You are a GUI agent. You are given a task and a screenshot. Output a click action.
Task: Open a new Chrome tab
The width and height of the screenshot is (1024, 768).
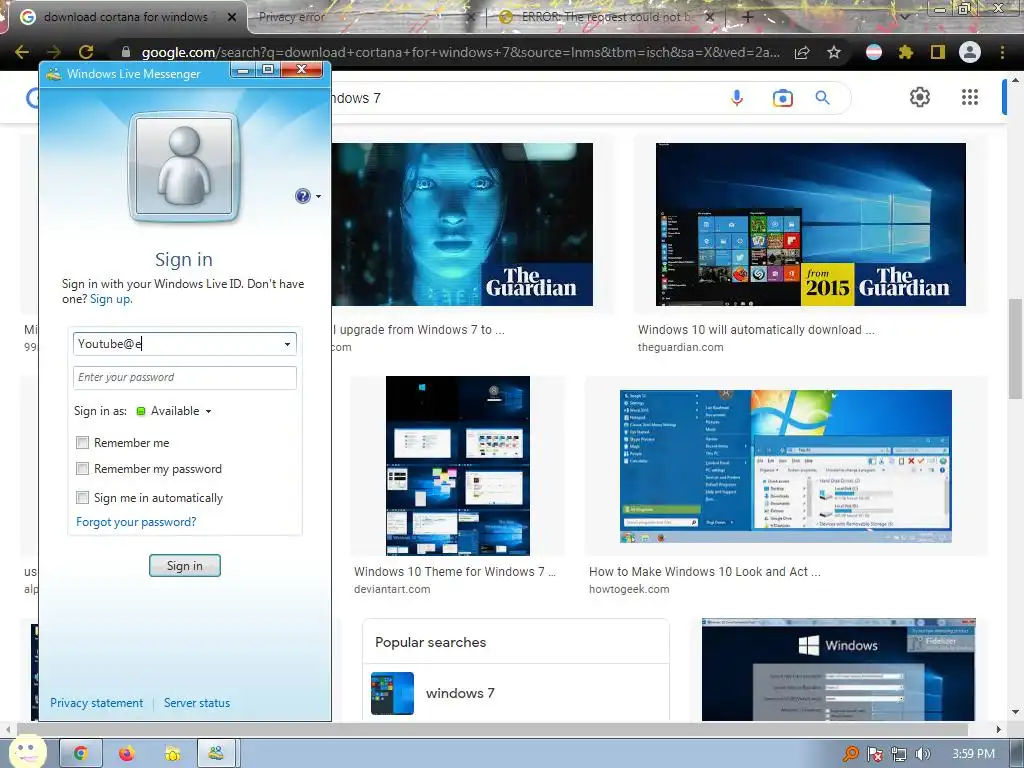click(748, 17)
